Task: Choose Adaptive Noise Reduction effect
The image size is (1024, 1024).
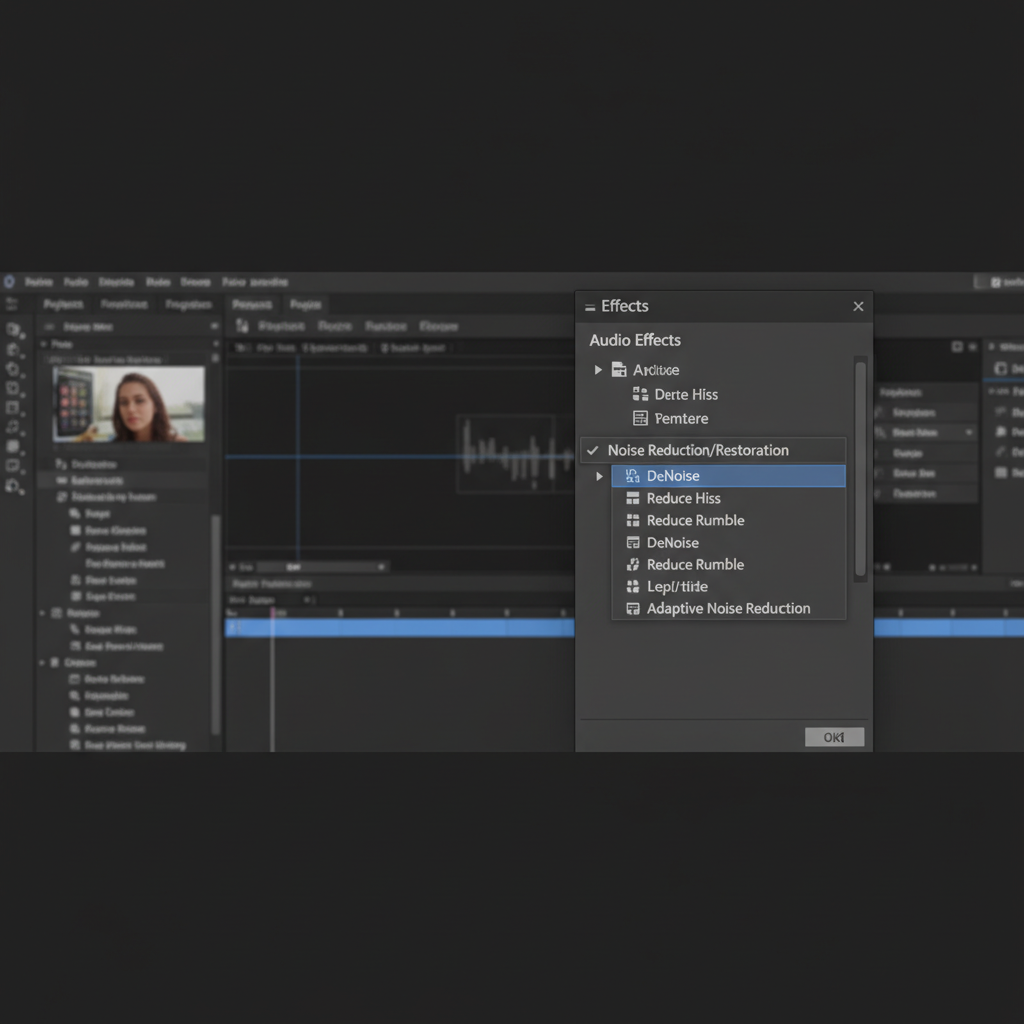Action: [x=728, y=609]
